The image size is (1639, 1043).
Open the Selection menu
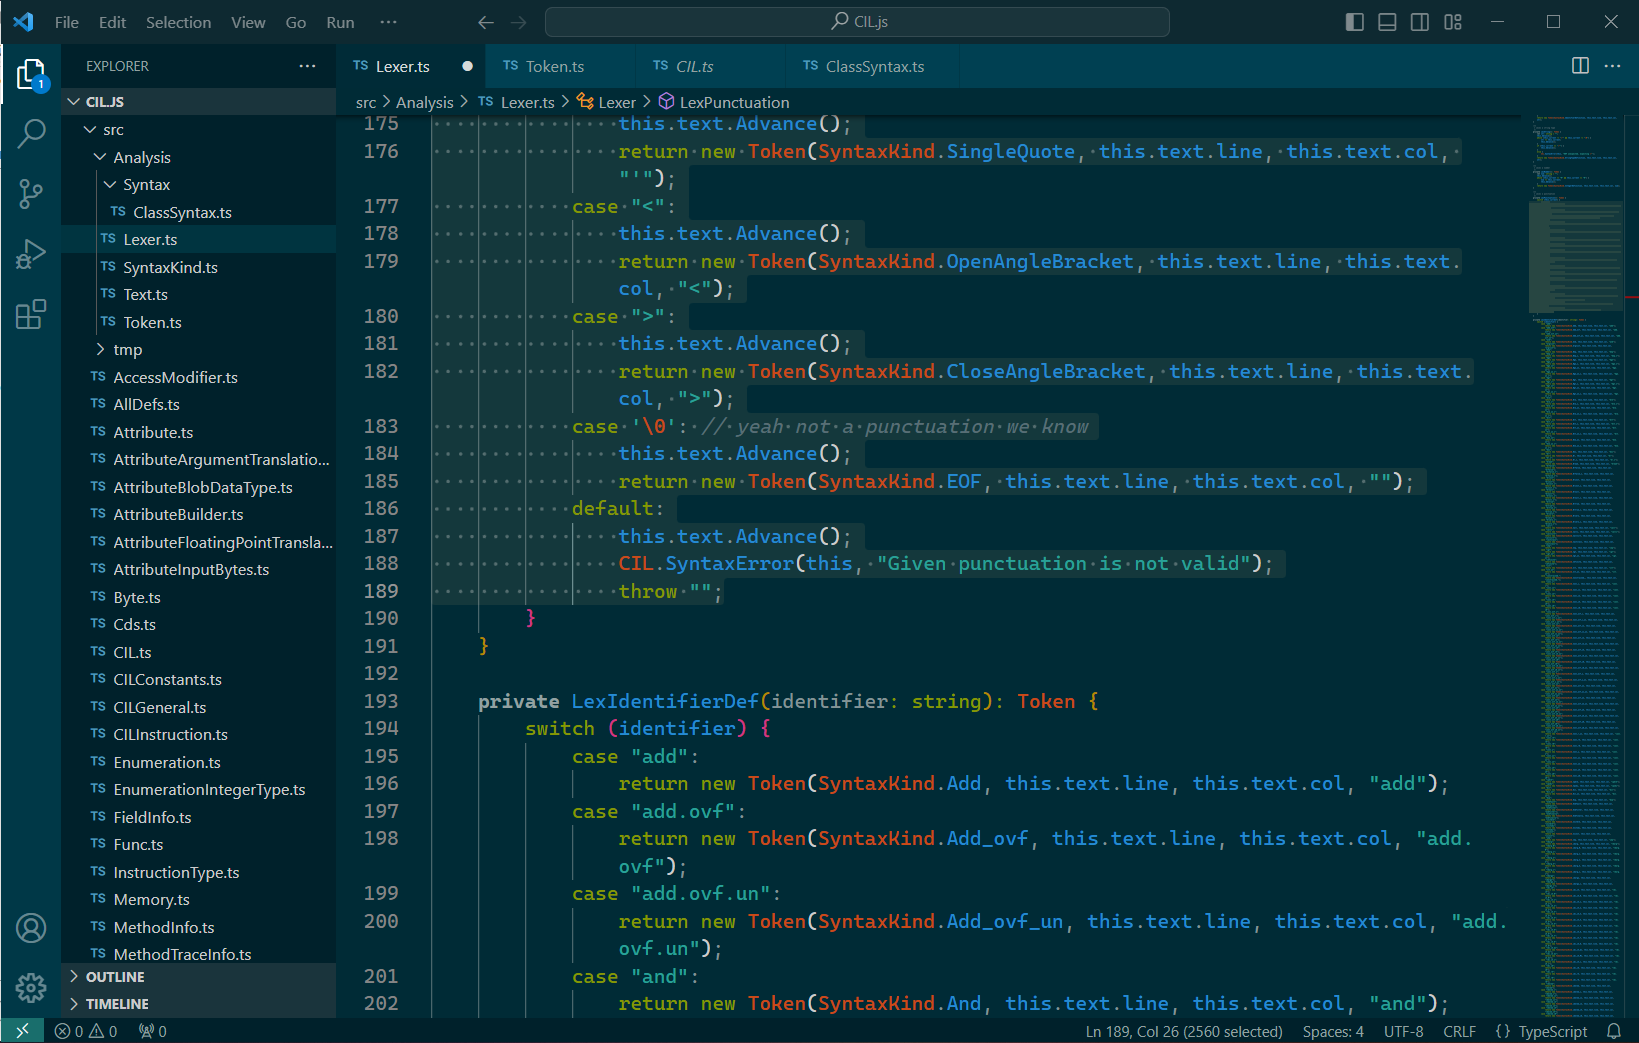[x=178, y=22]
